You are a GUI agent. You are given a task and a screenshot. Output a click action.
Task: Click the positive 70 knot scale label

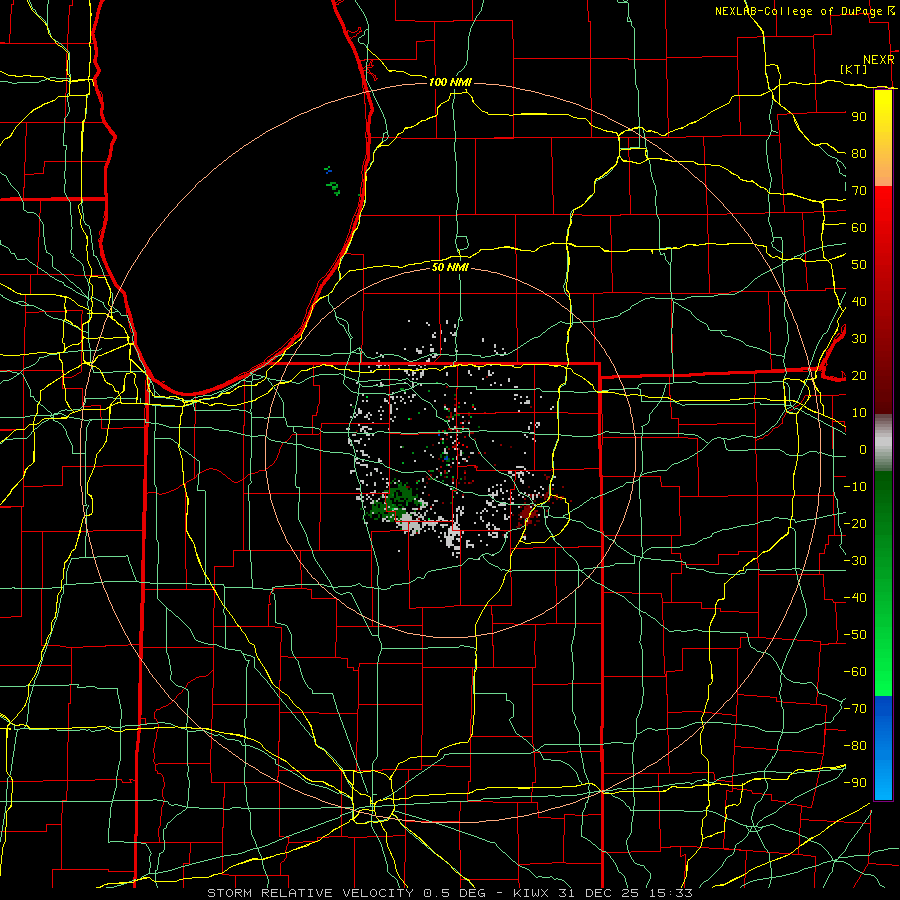pos(859,191)
